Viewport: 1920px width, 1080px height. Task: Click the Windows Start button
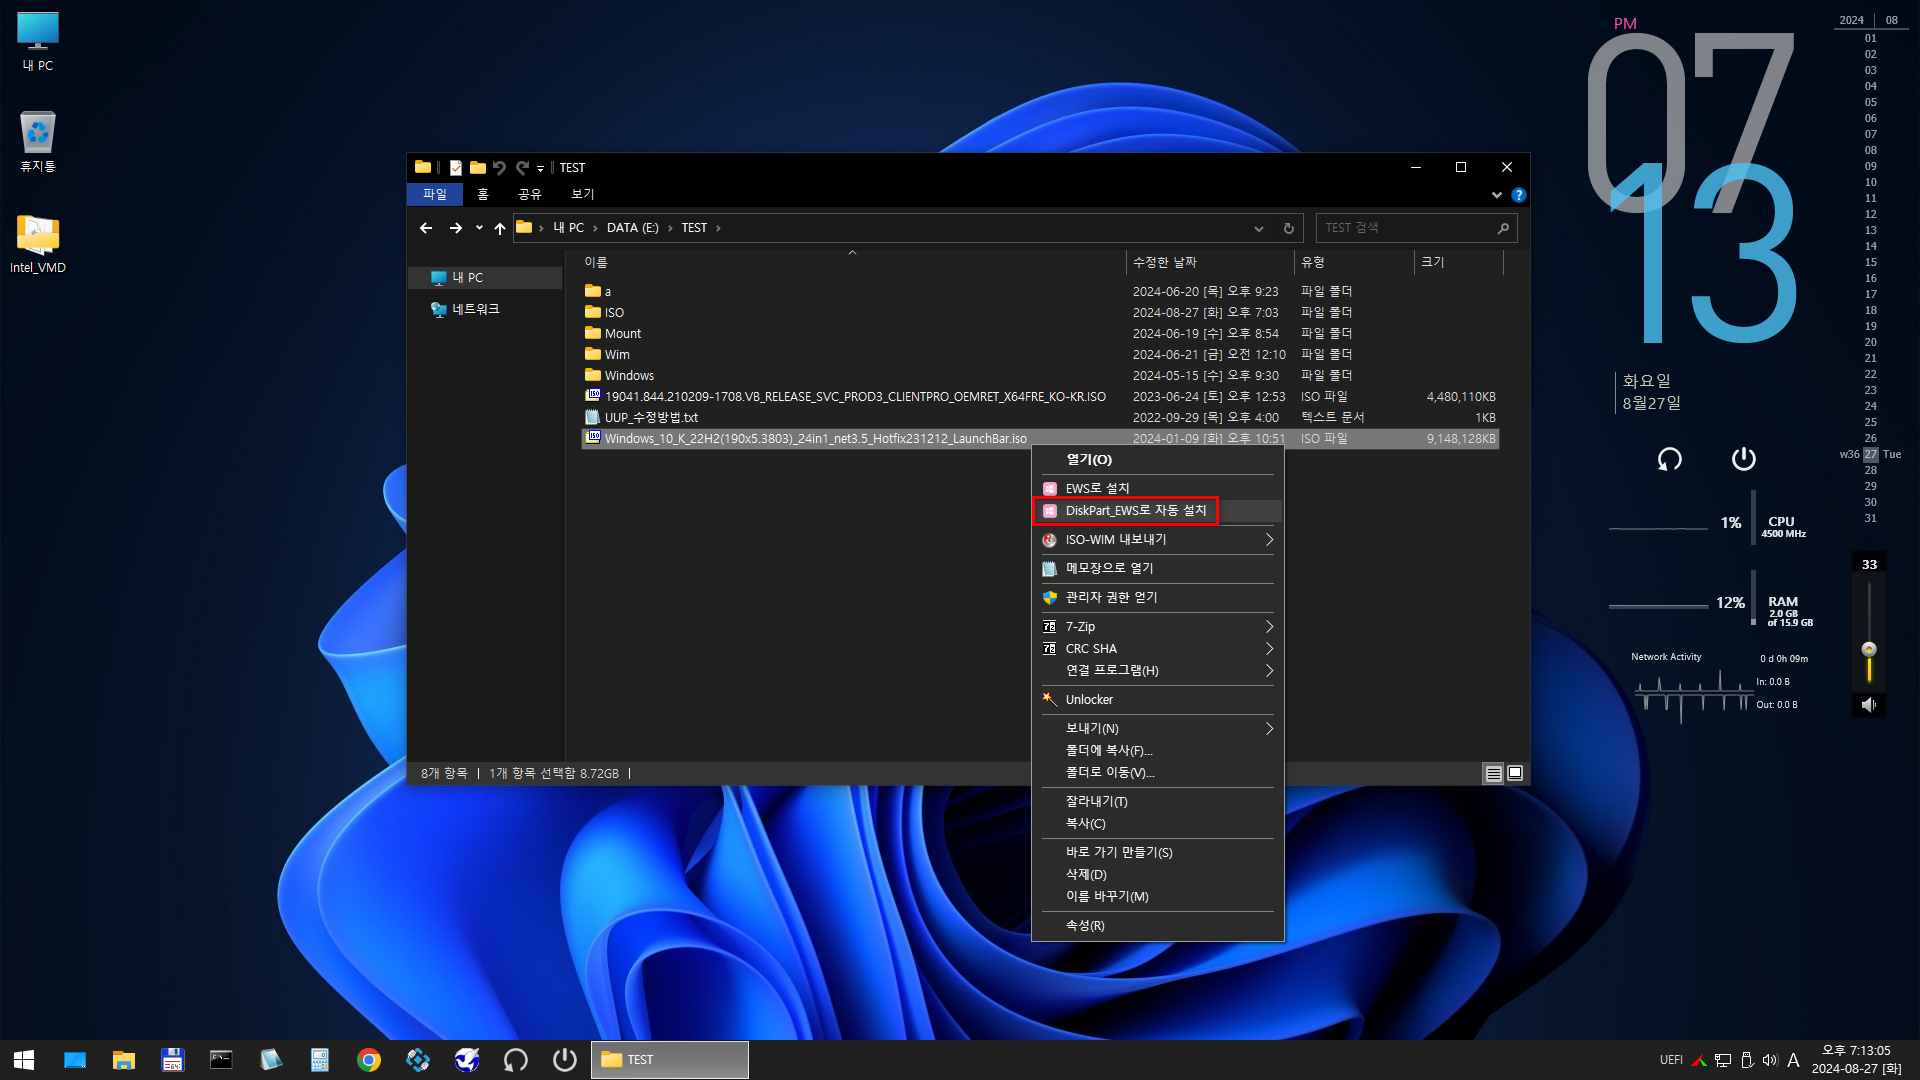24,1060
